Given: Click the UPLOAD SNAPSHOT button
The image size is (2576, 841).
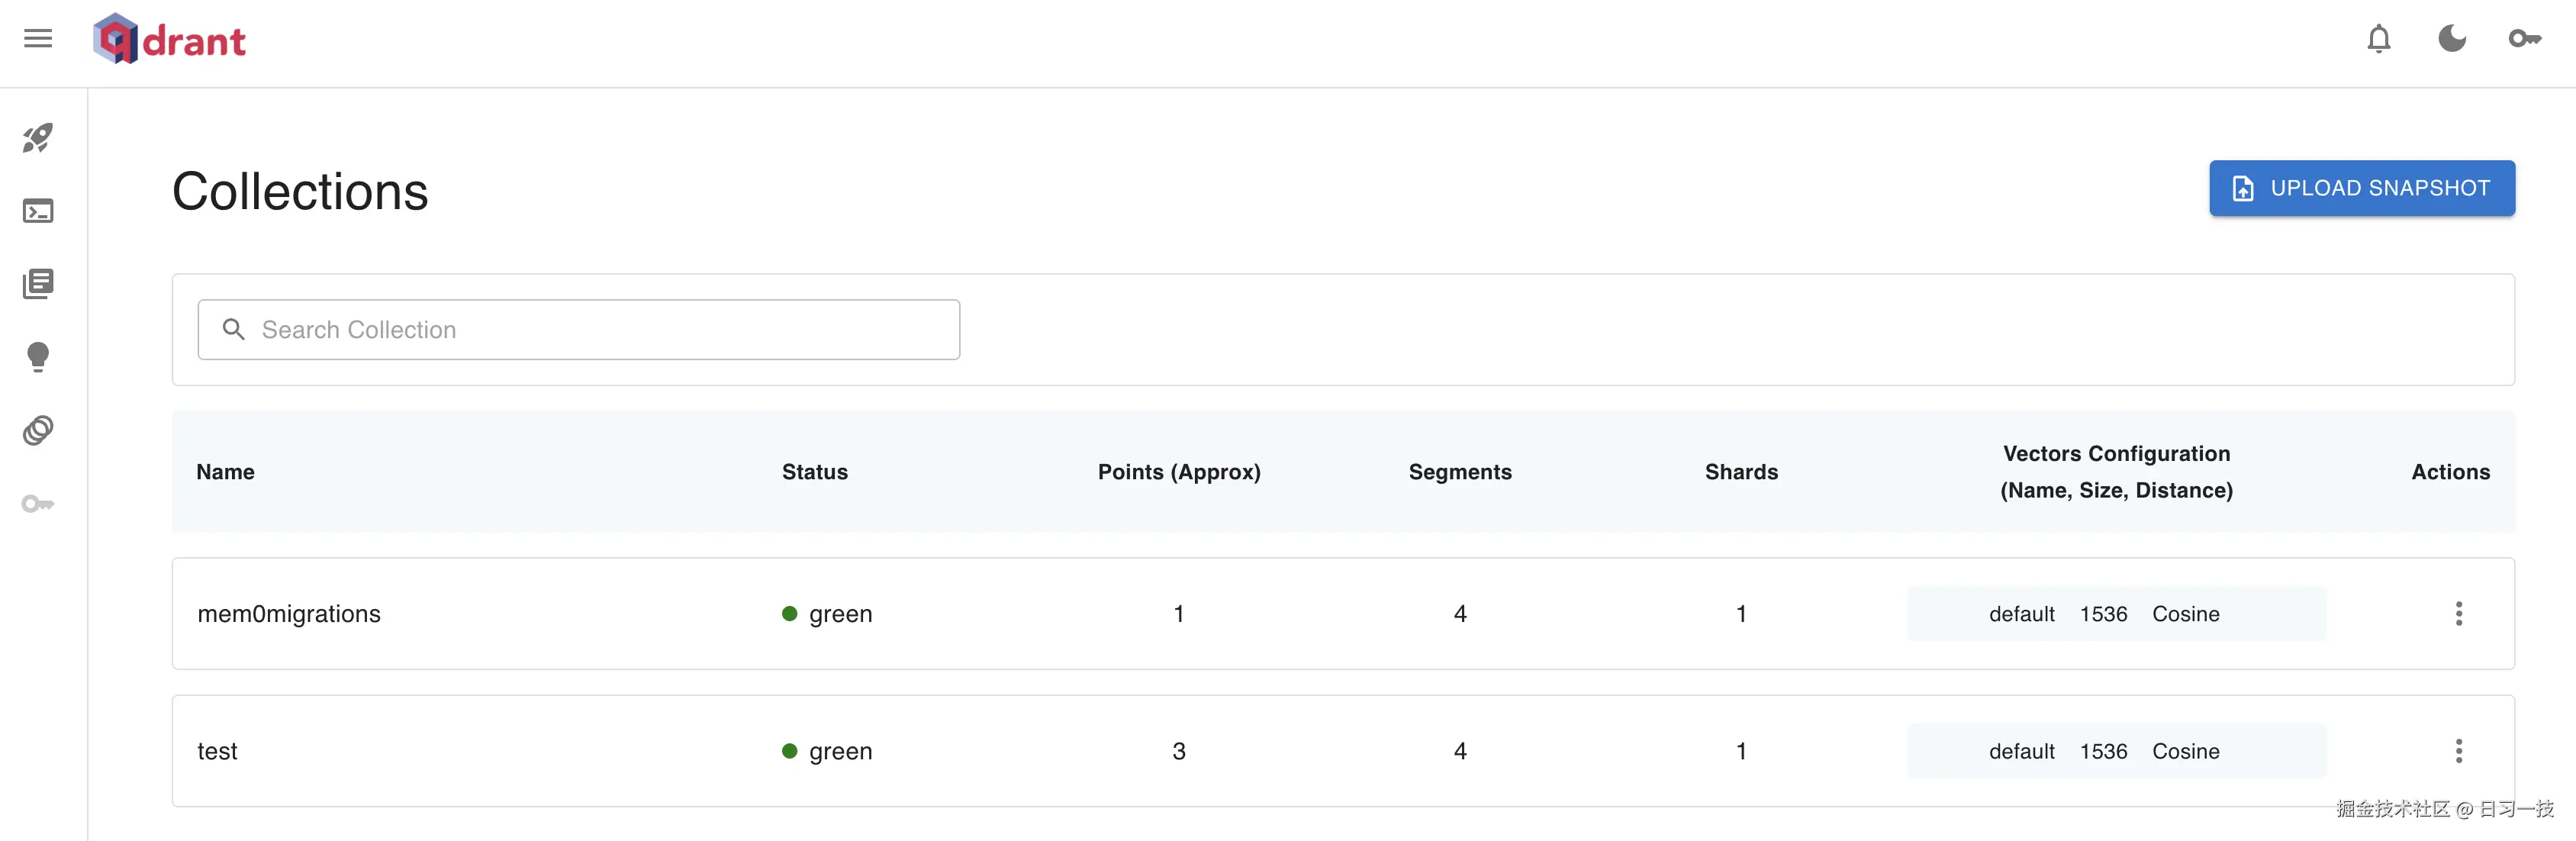Looking at the screenshot, I should [x=2361, y=188].
